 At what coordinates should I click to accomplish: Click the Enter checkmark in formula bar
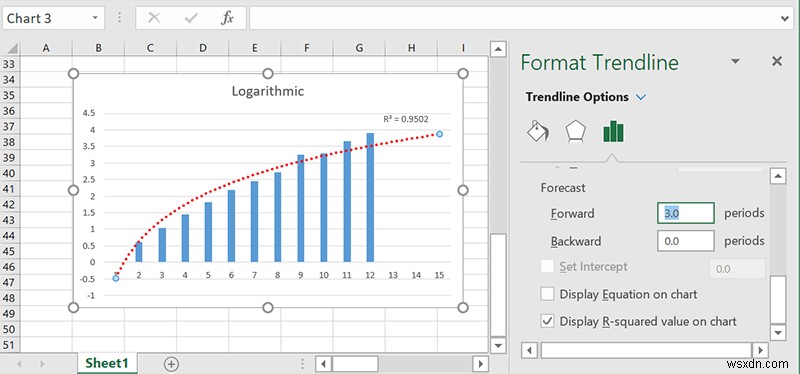pos(191,18)
